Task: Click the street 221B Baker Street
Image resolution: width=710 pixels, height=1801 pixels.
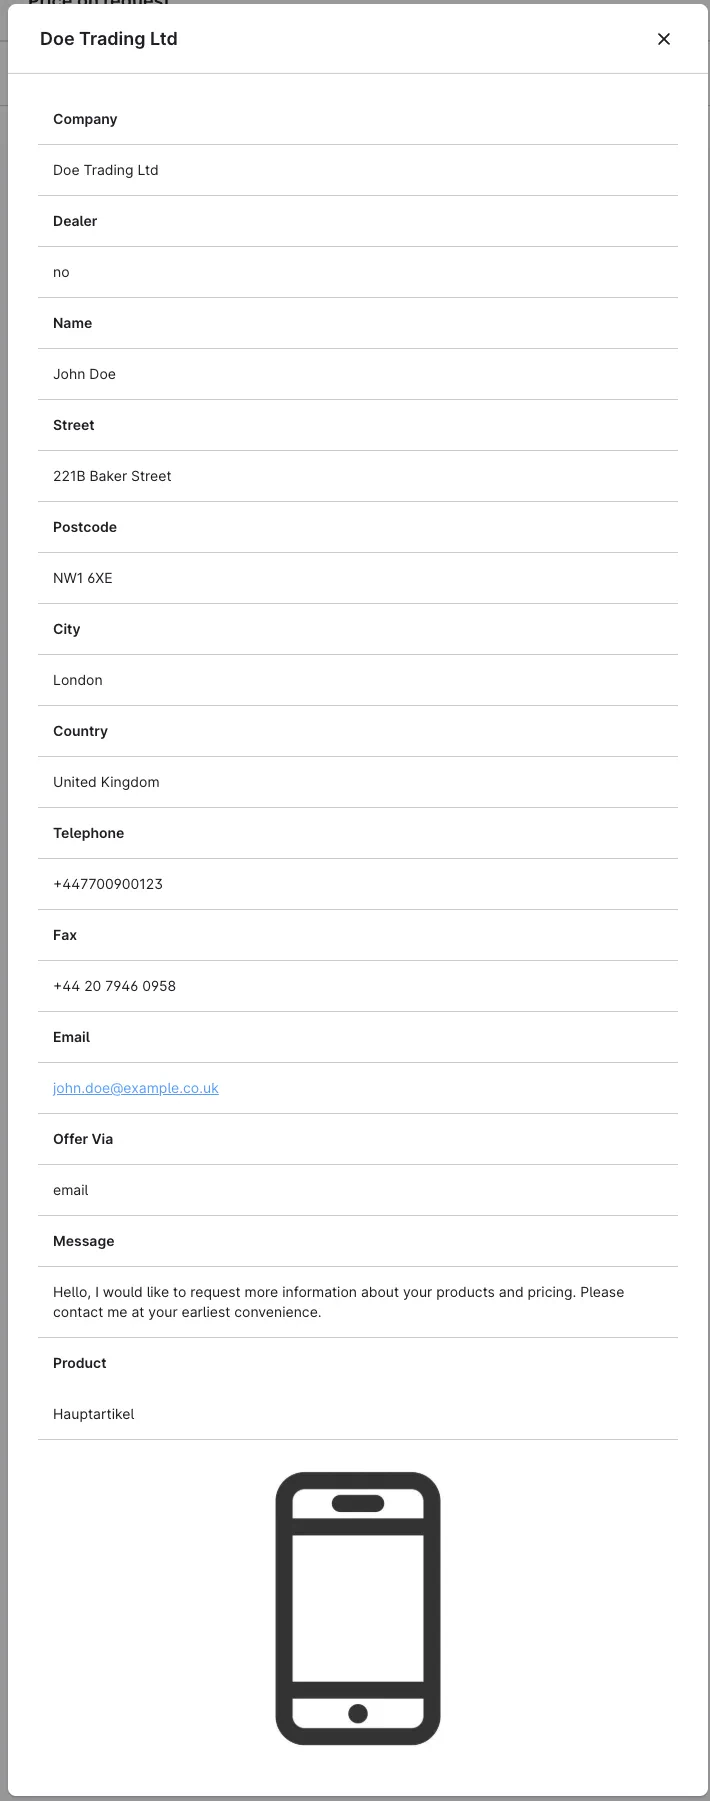Action: (x=112, y=476)
